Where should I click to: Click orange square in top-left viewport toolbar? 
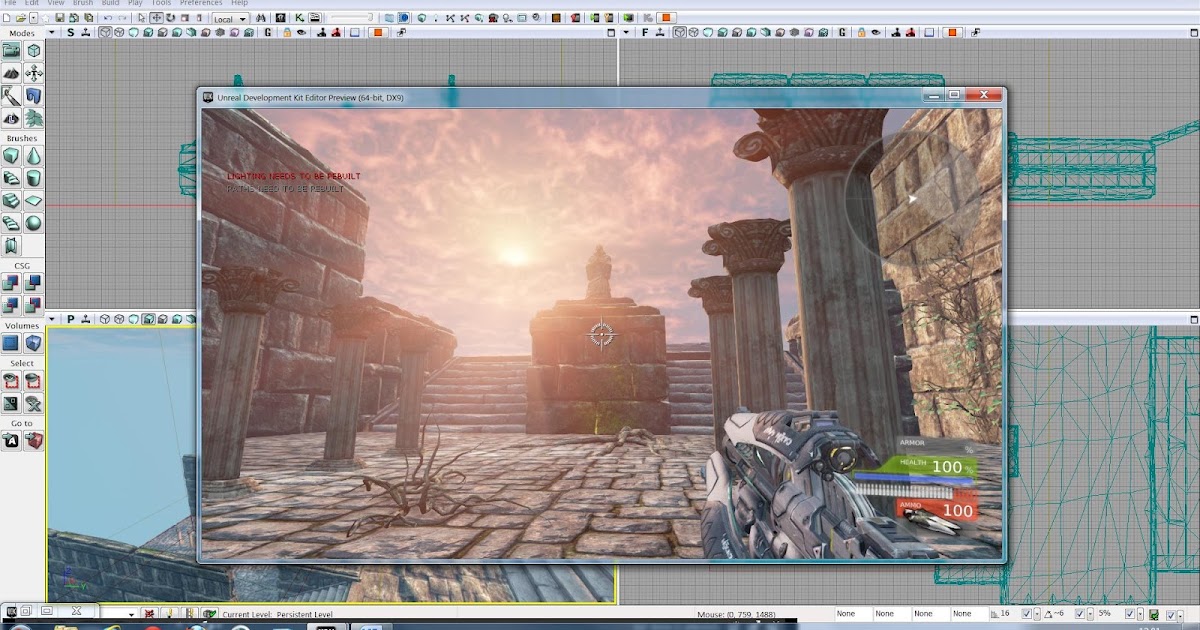pyautogui.click(x=378, y=32)
